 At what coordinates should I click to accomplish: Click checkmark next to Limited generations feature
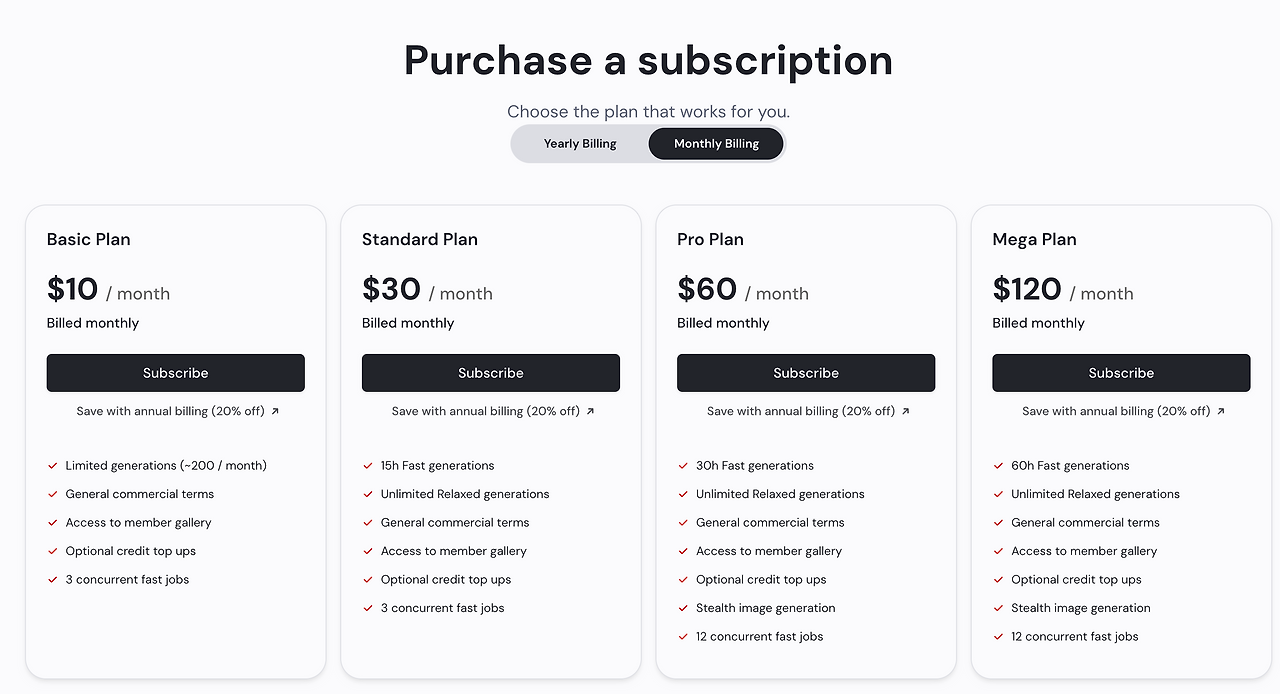tap(53, 466)
